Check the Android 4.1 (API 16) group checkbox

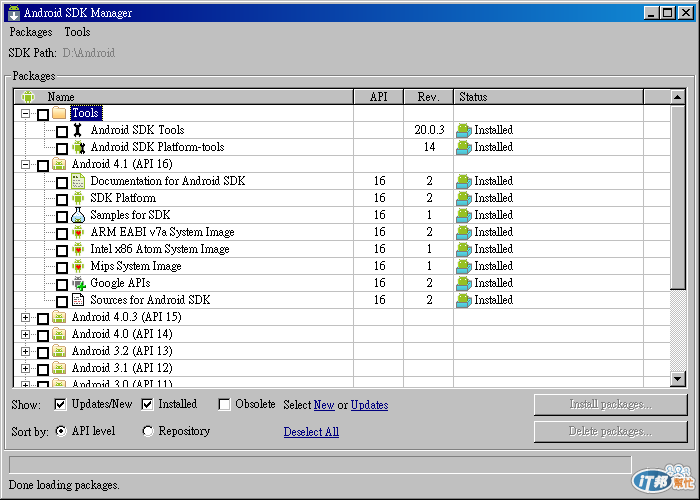[43, 166]
